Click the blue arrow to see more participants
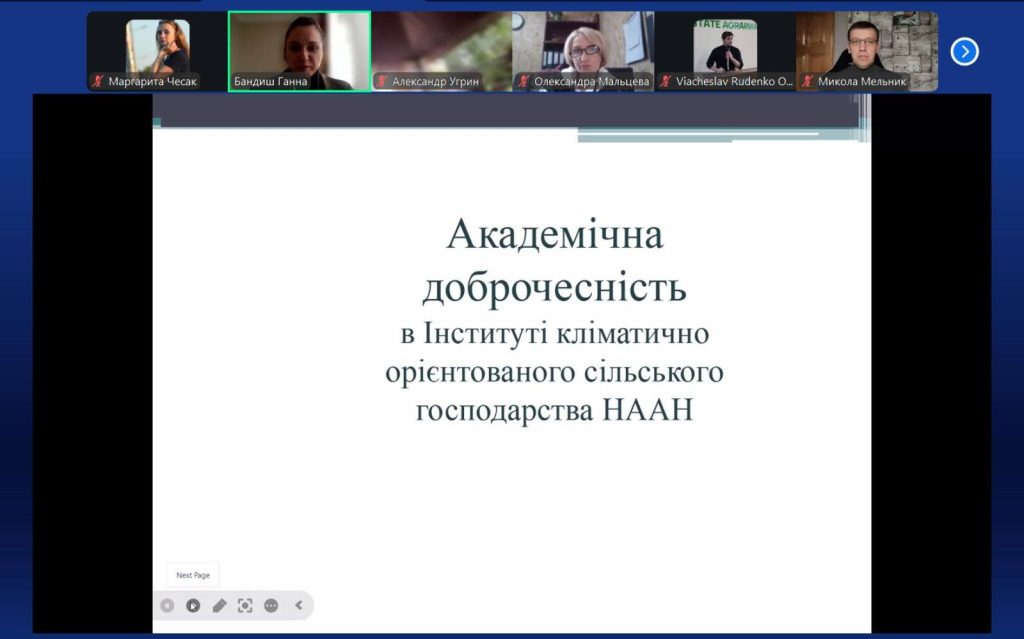 pos(963,50)
